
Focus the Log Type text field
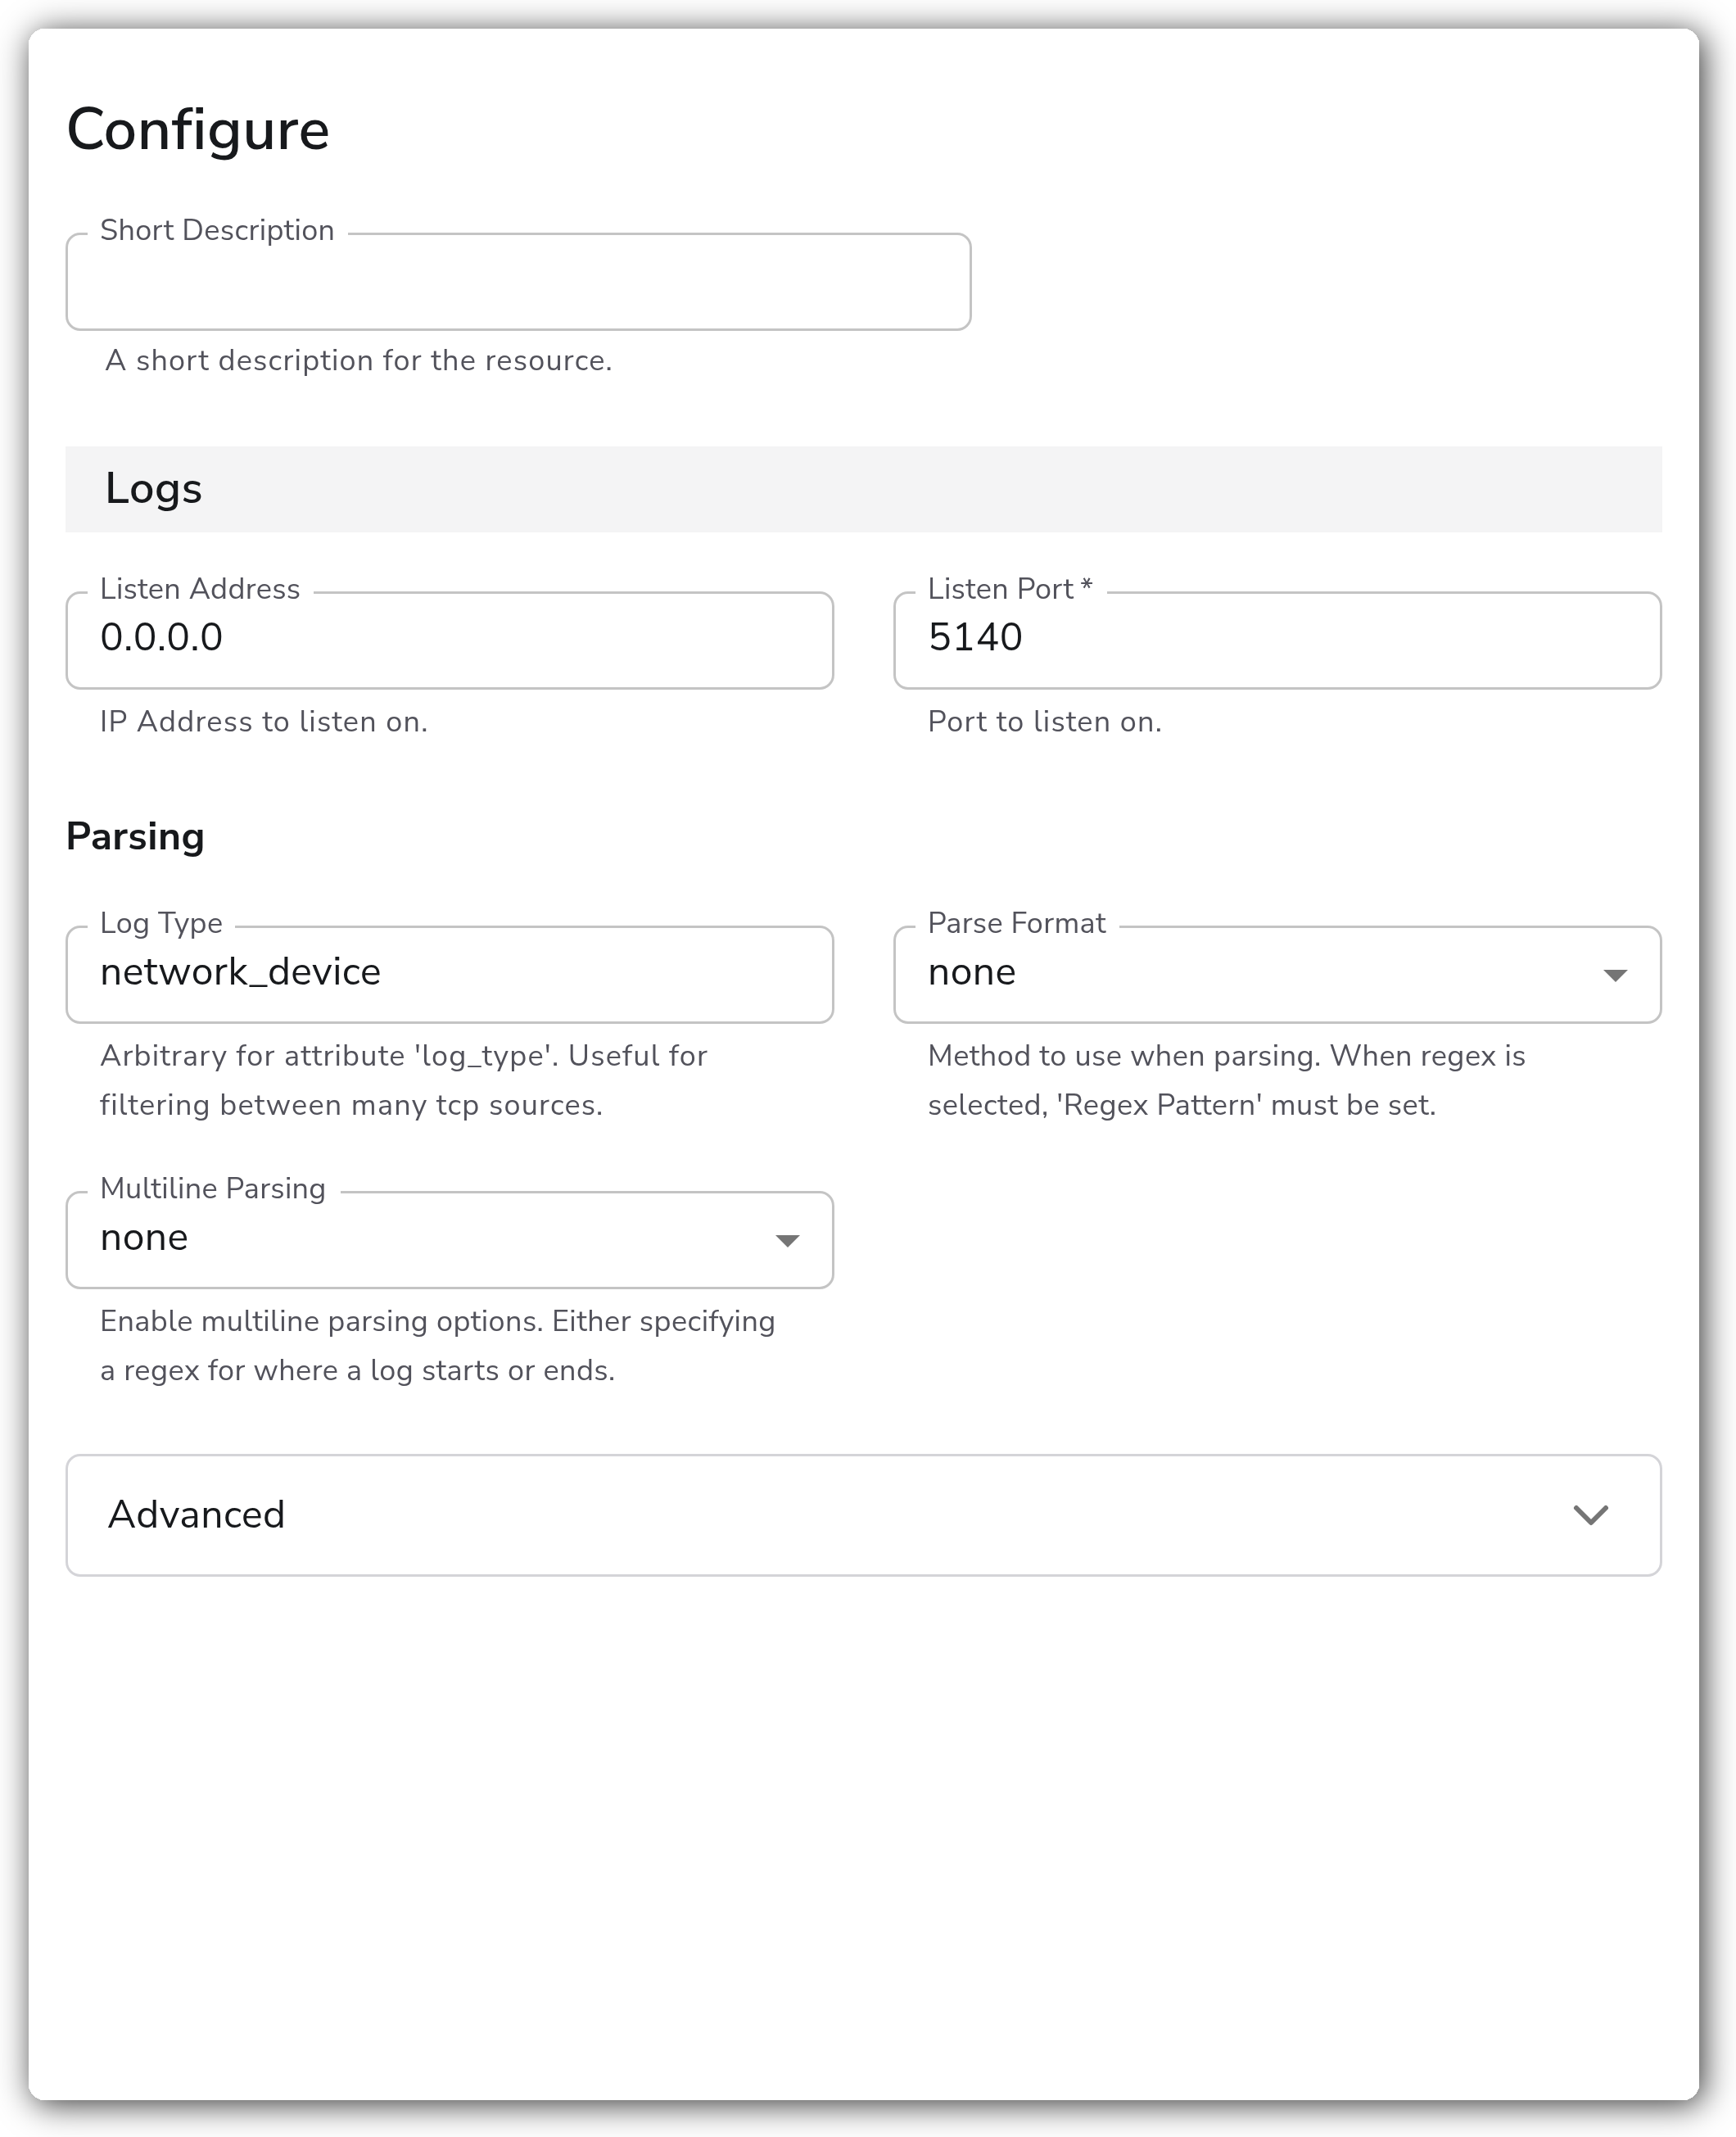pos(450,974)
